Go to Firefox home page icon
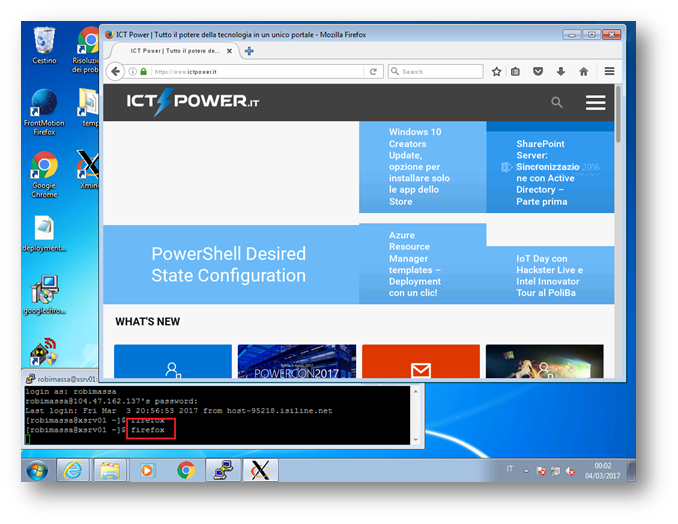 pos(584,71)
